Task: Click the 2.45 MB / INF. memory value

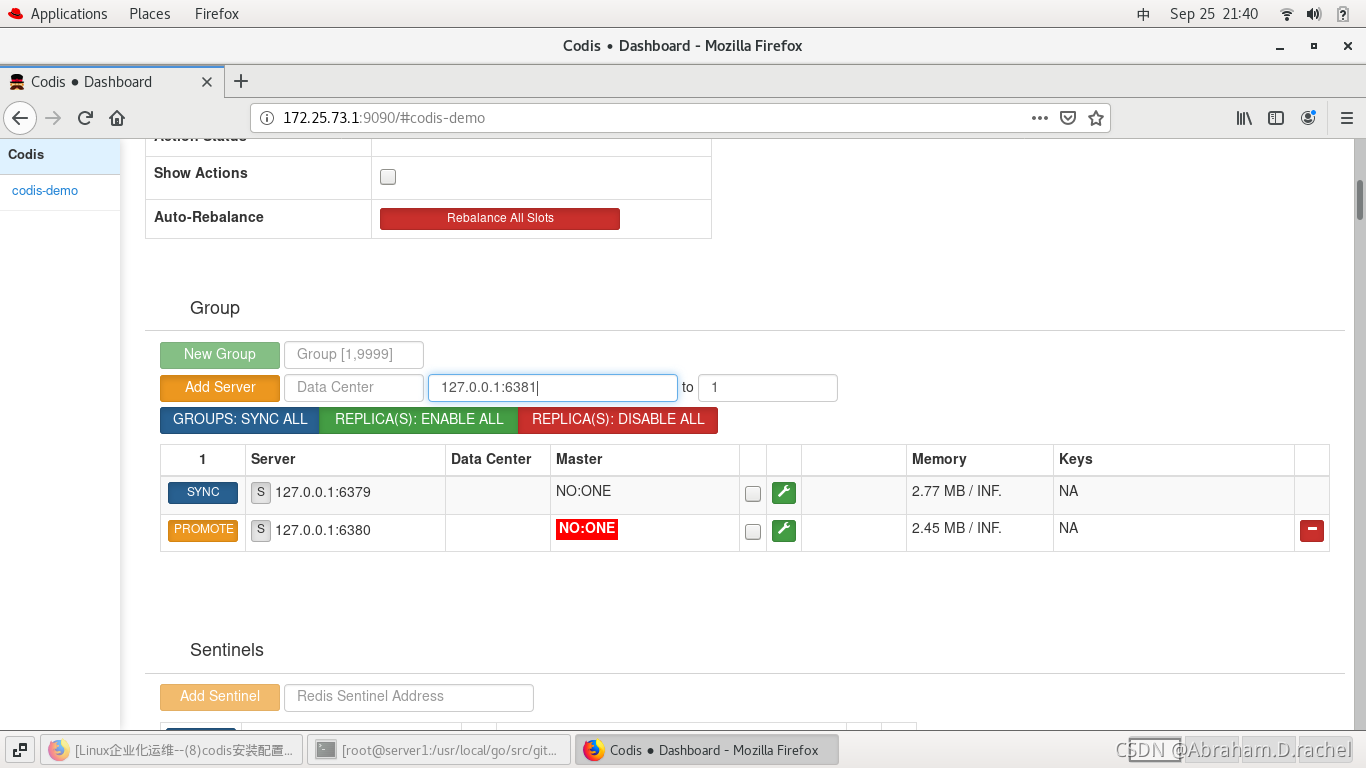Action: [x=957, y=528]
